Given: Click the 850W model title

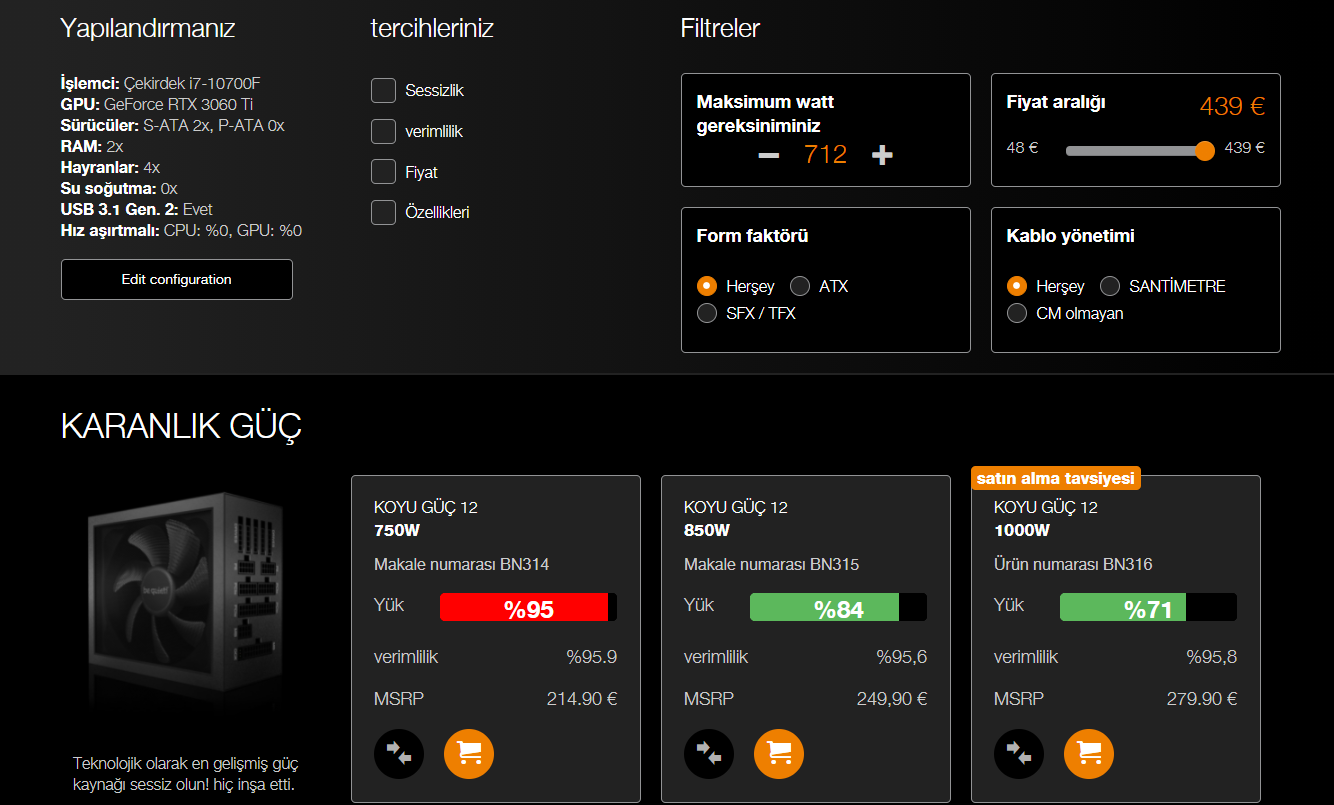Looking at the screenshot, I should pos(736,518).
